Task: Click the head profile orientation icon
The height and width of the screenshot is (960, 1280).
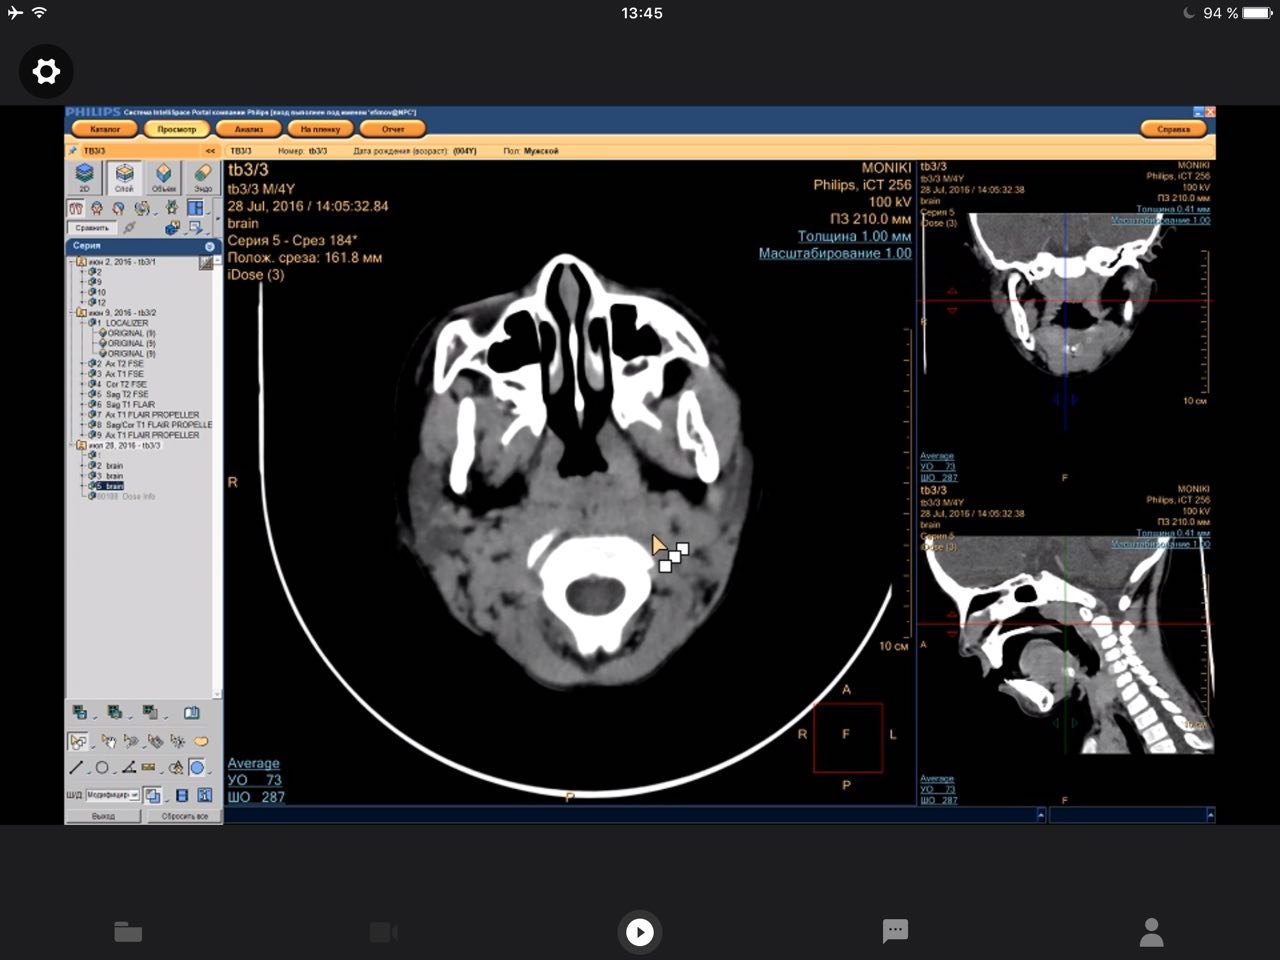Action: (119, 209)
